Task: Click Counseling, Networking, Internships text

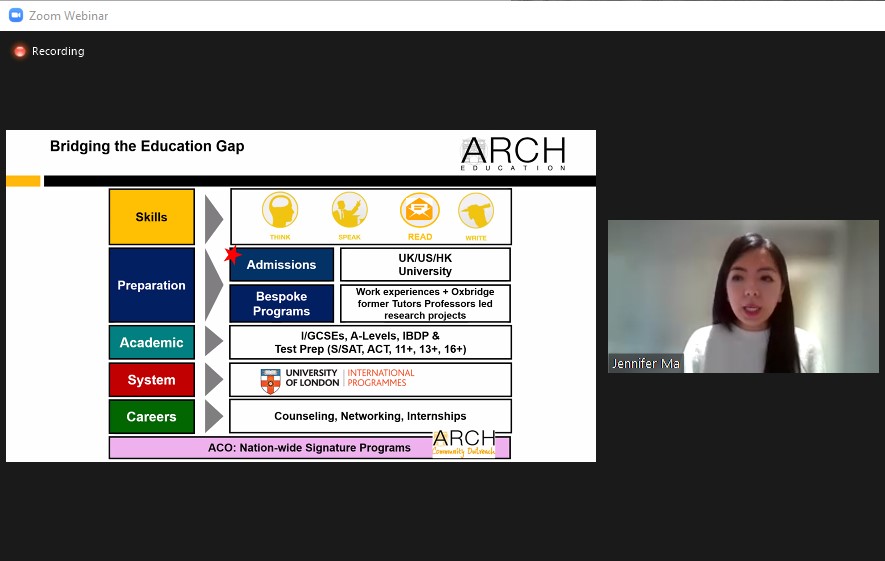Action: 370,417
